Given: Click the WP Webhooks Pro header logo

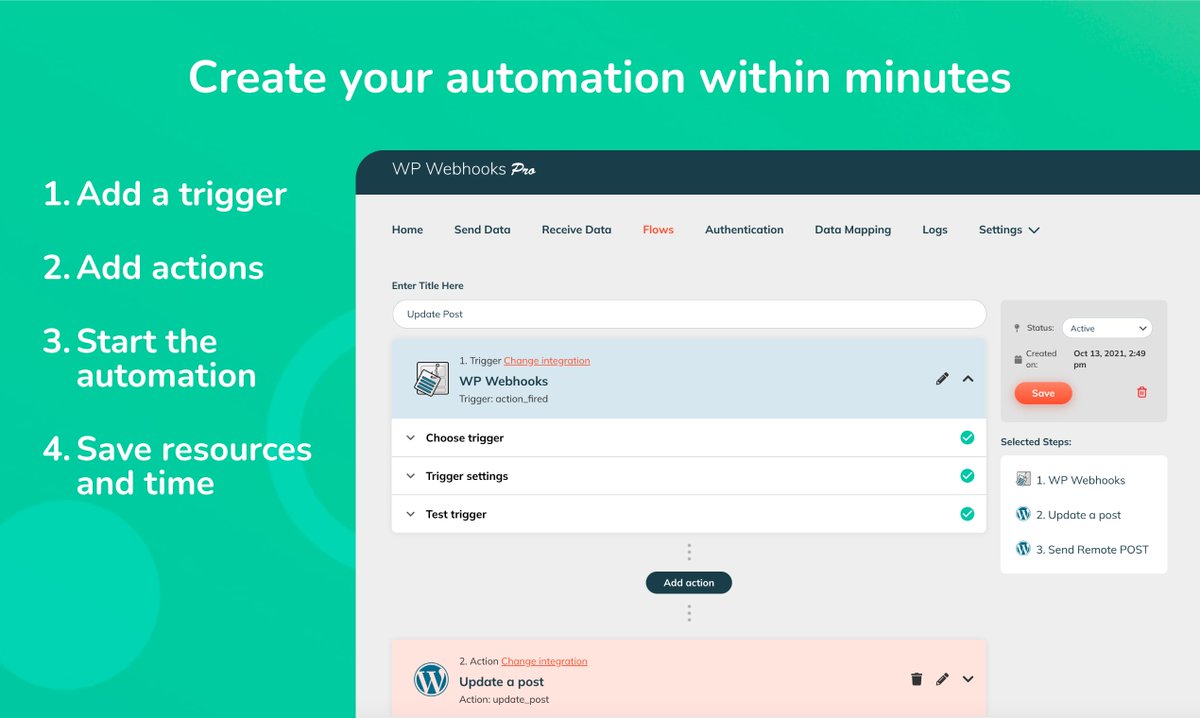Looking at the screenshot, I should coord(463,169).
